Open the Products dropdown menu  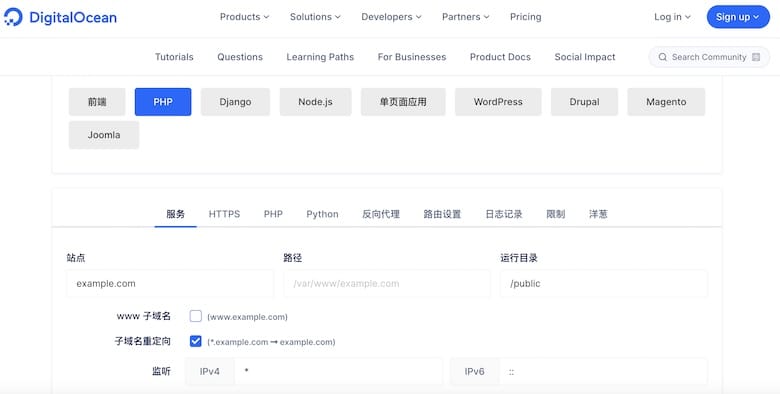(x=244, y=17)
